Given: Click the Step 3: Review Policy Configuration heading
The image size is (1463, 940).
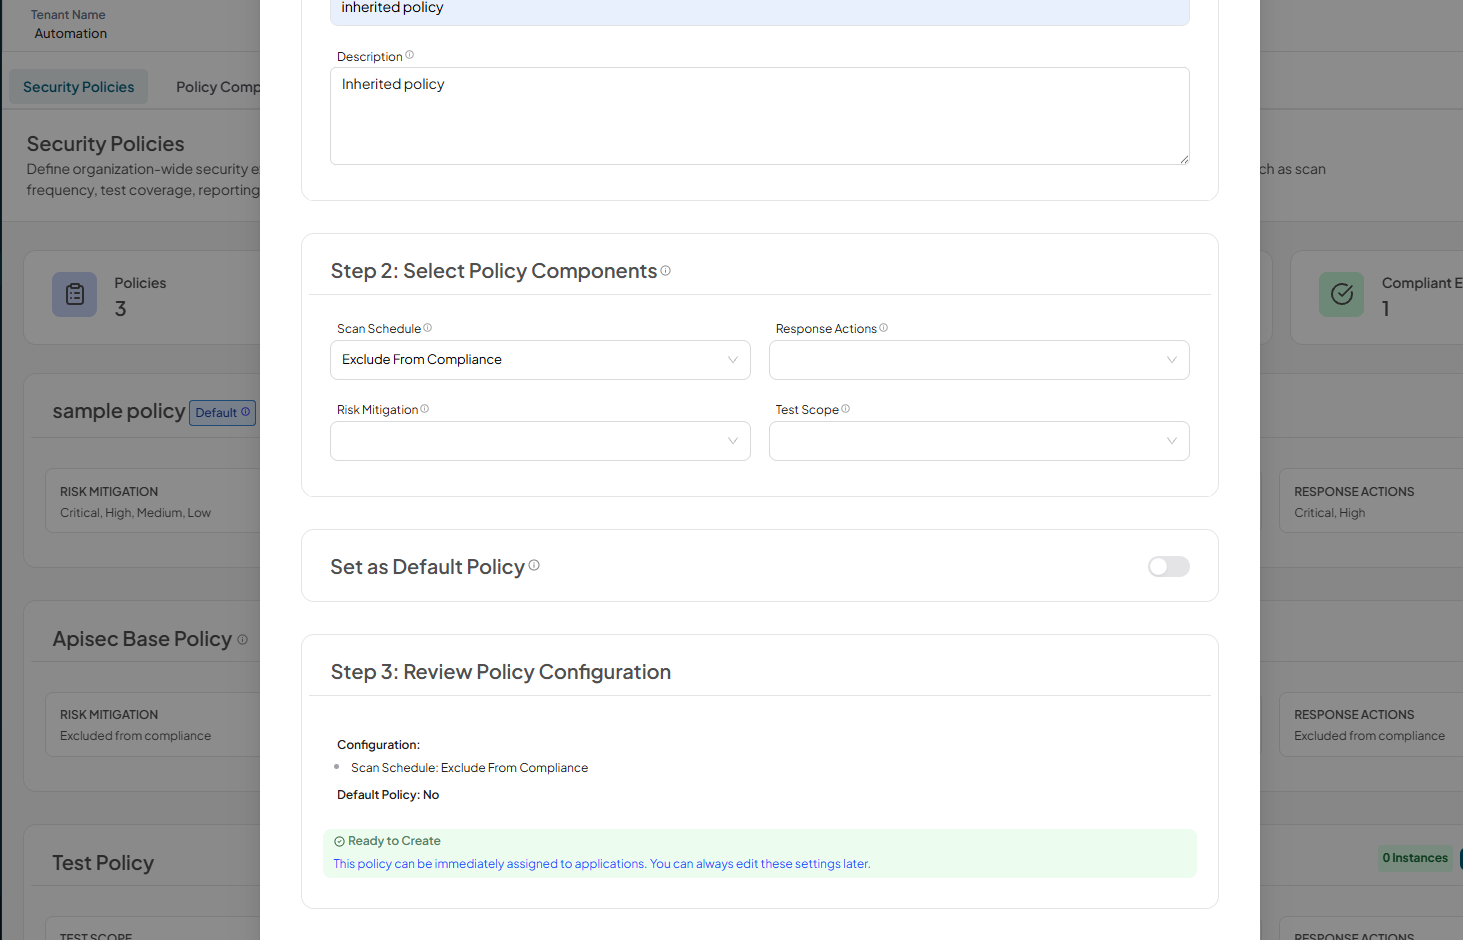Looking at the screenshot, I should [x=501, y=672].
